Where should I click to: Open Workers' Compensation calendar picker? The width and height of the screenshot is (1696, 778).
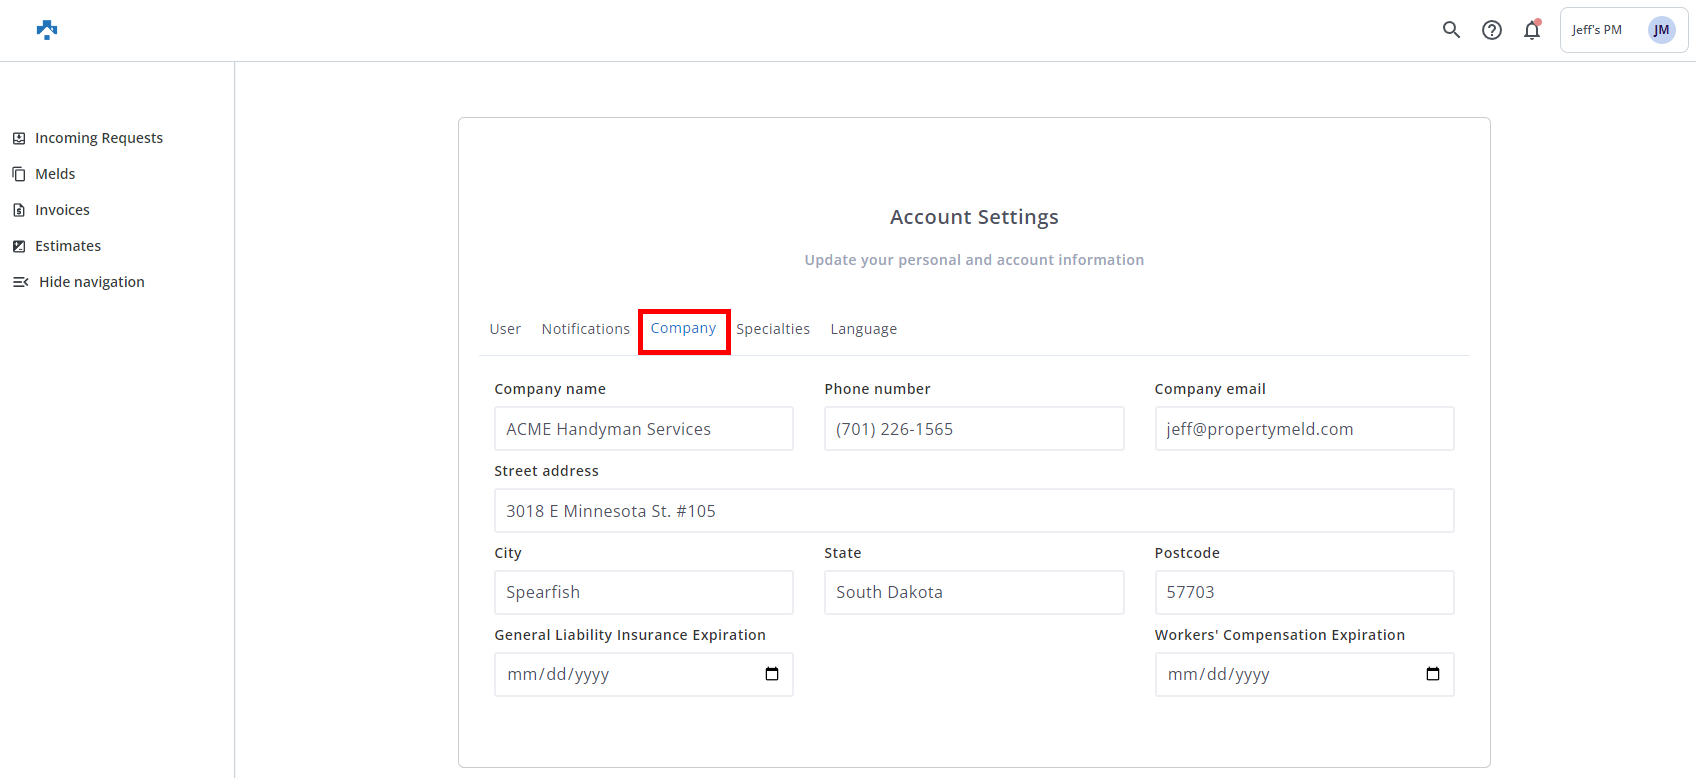(1432, 674)
